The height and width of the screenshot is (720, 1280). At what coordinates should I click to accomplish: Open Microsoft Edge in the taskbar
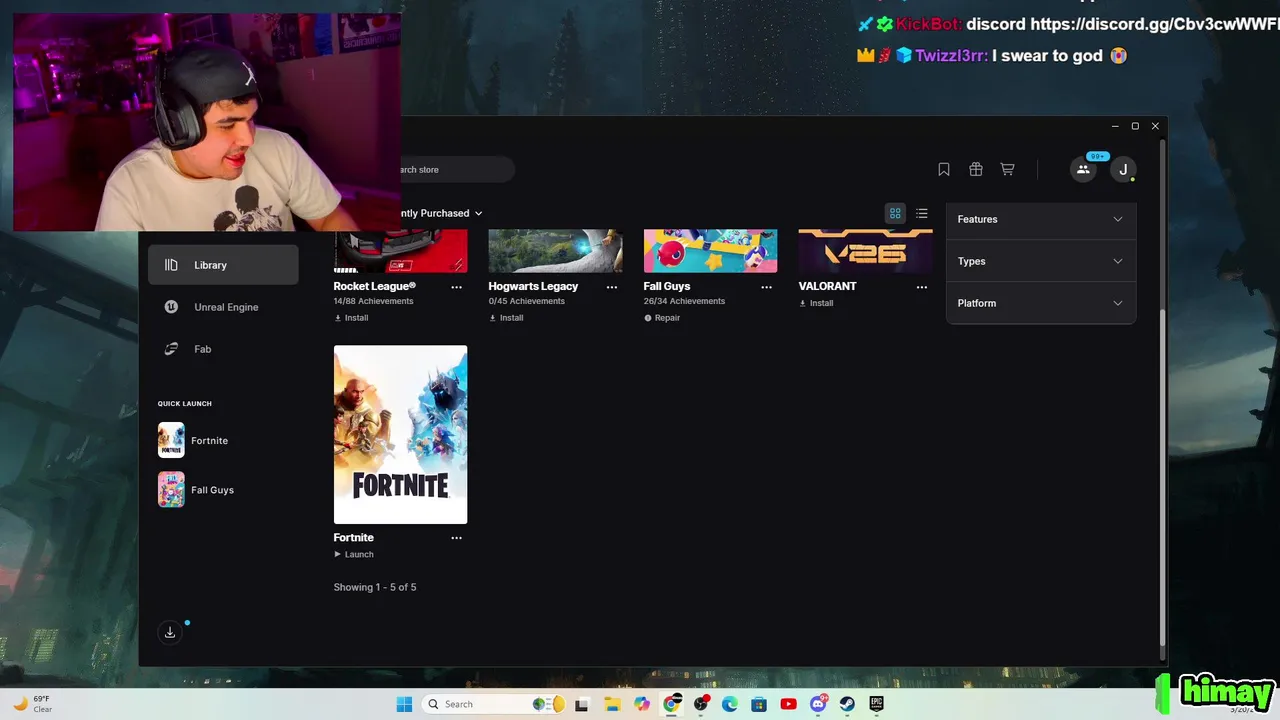click(x=730, y=704)
